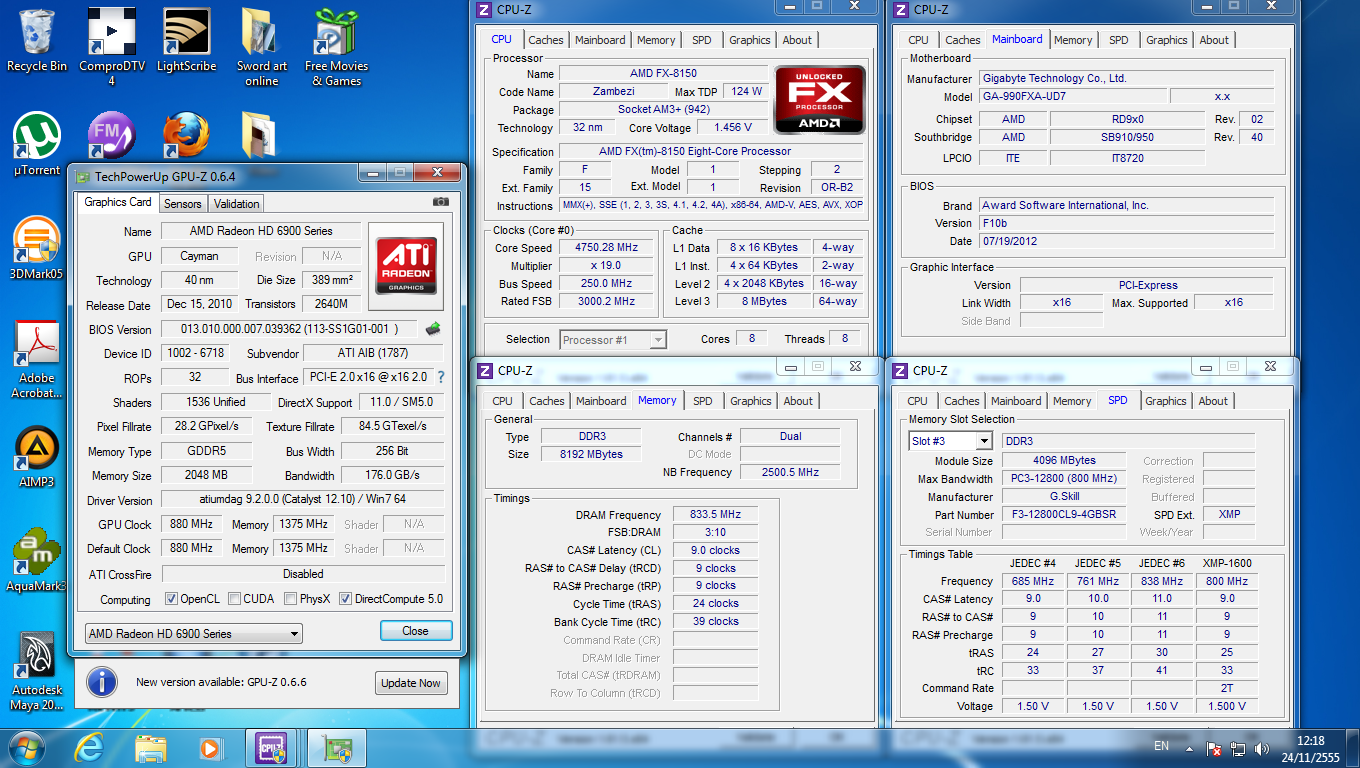Open Windows Explorer from the taskbar
The image size is (1360, 768).
point(151,748)
